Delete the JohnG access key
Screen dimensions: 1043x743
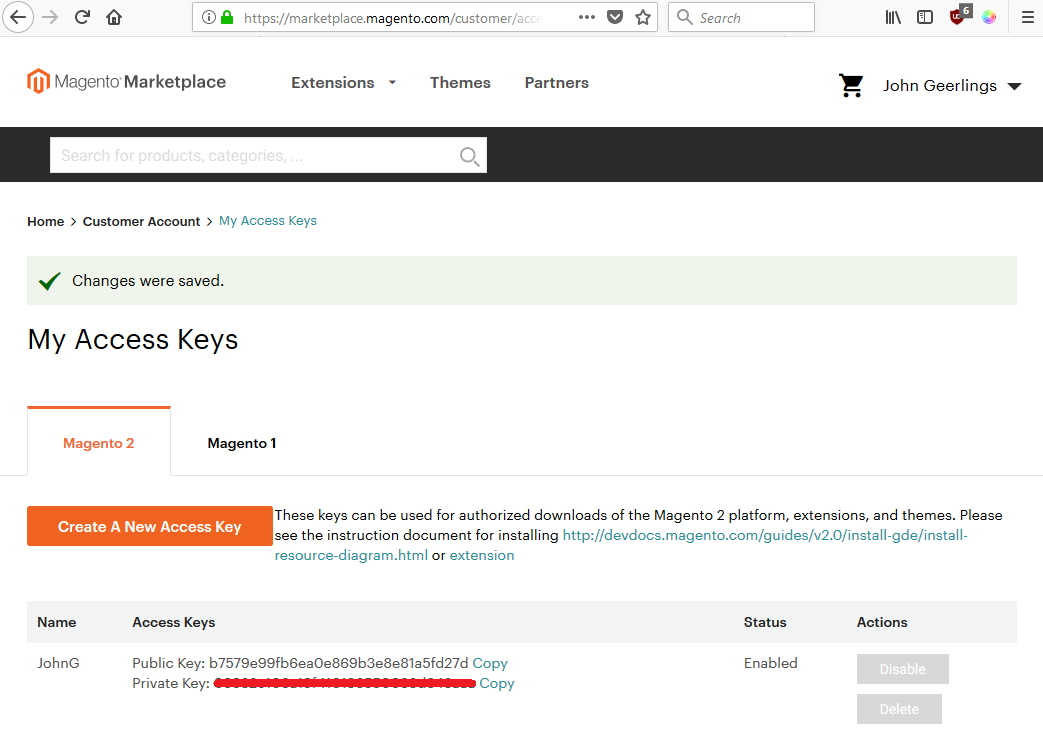pyautogui.click(x=899, y=709)
